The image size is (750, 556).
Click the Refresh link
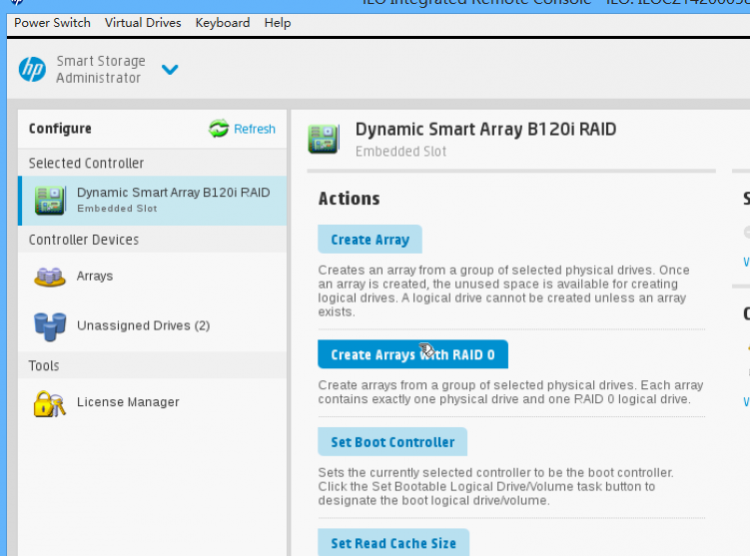click(254, 129)
